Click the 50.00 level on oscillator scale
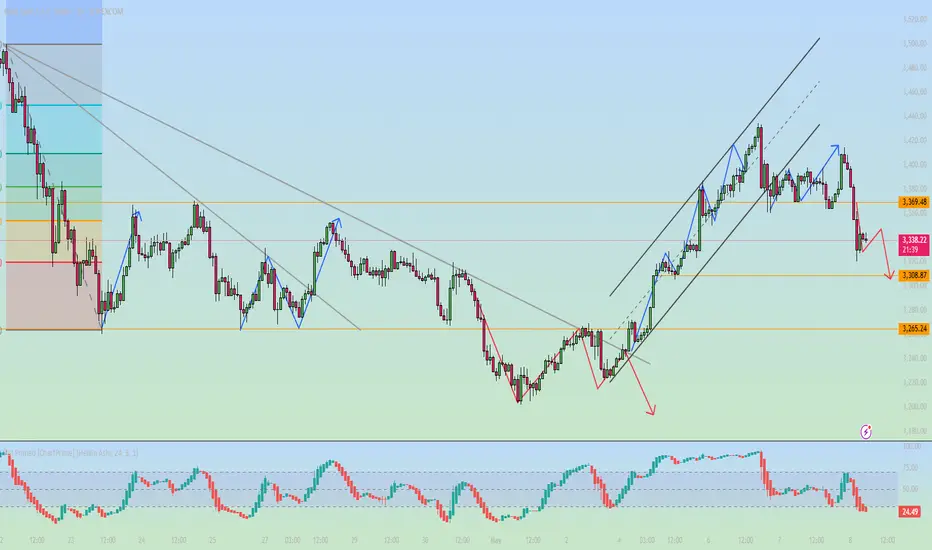 (910, 489)
